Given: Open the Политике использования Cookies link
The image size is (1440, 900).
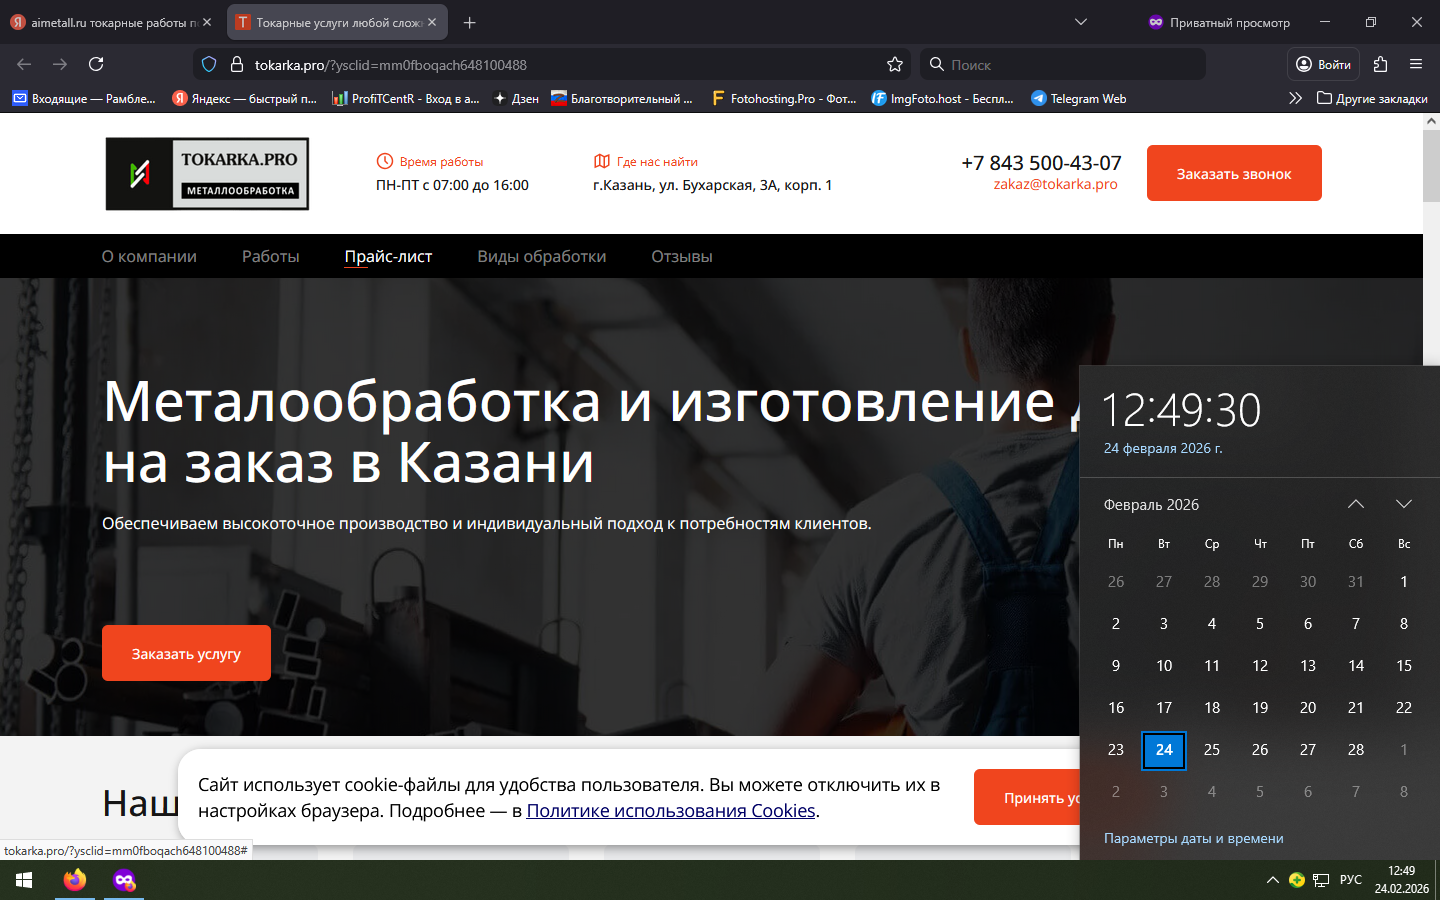Looking at the screenshot, I should [x=670, y=811].
